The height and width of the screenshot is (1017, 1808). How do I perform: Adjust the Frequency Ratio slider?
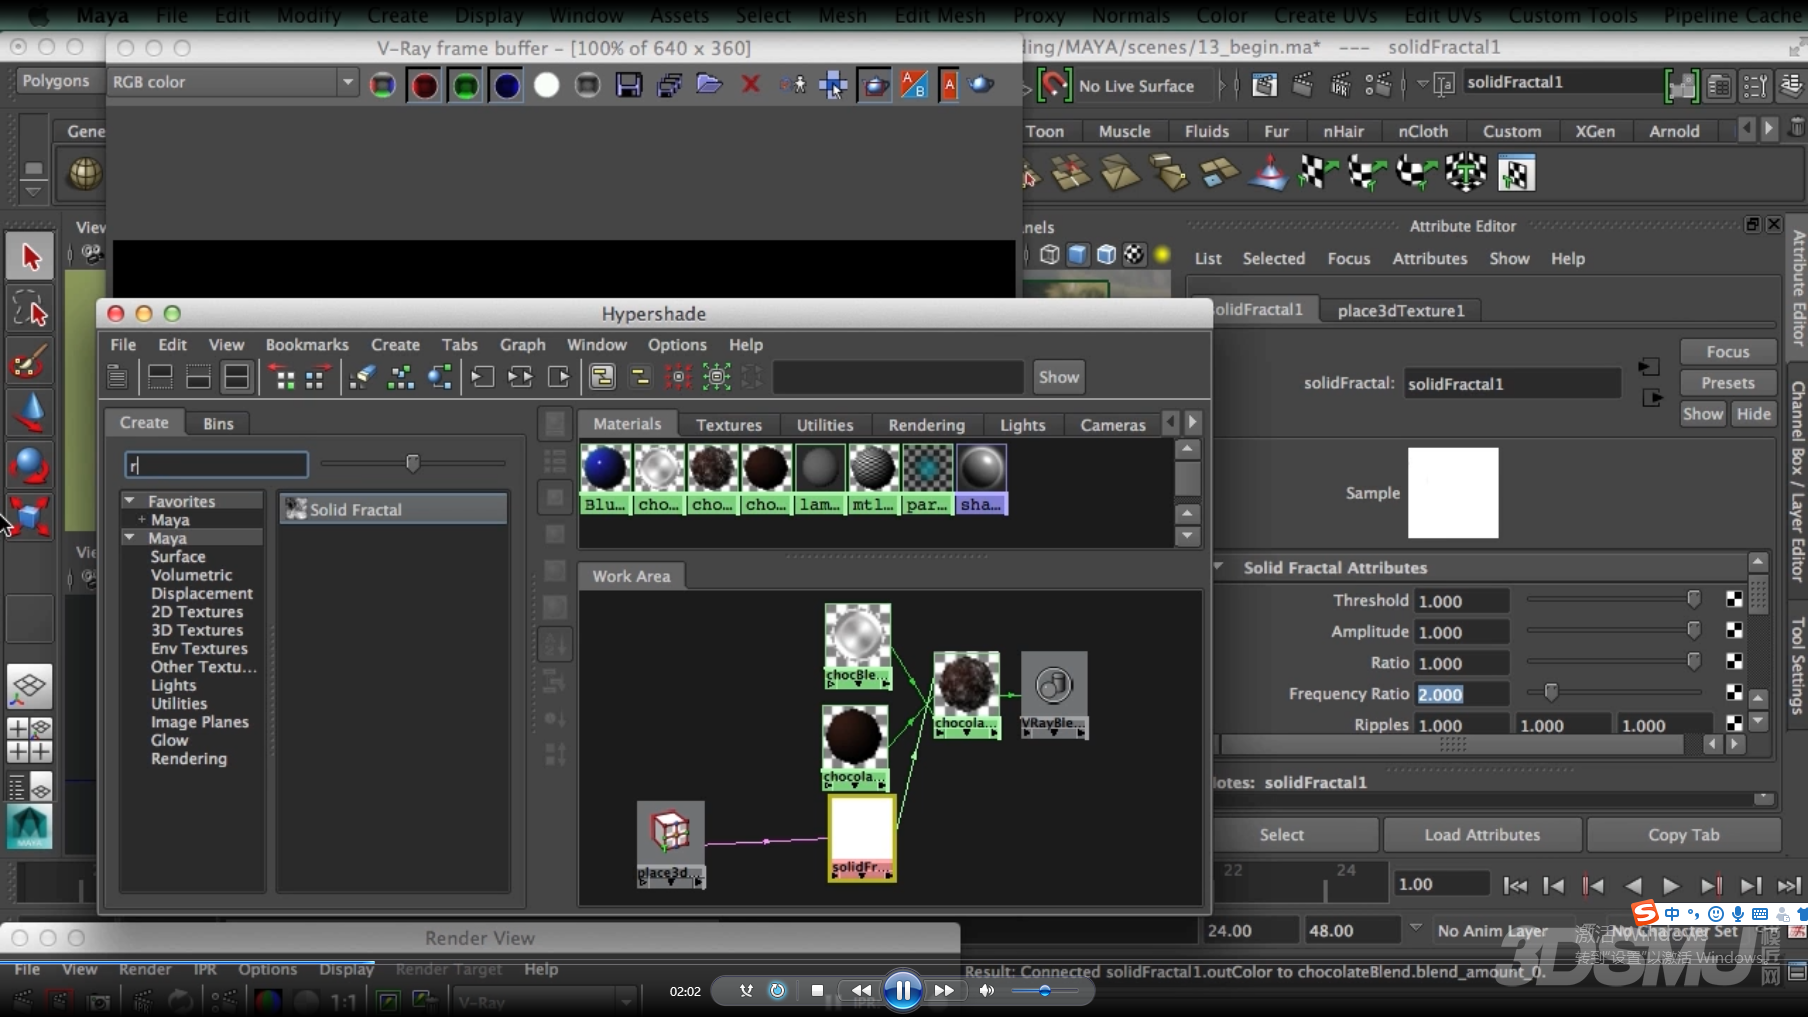tap(1551, 692)
